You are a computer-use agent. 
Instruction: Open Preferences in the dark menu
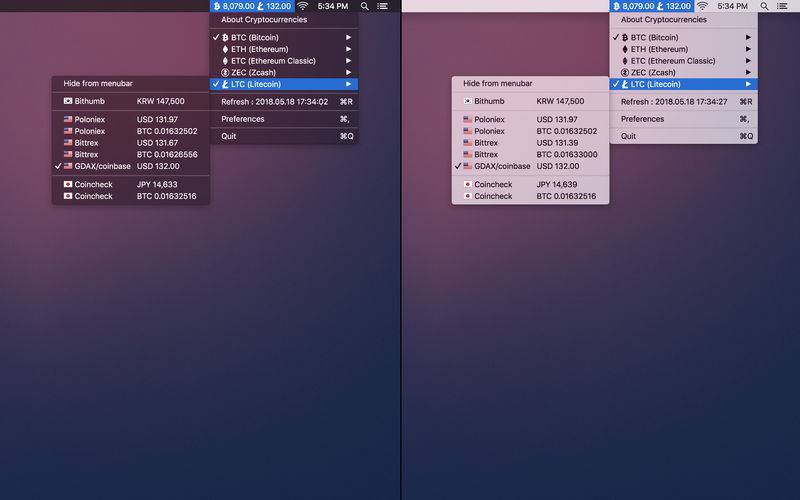284,119
